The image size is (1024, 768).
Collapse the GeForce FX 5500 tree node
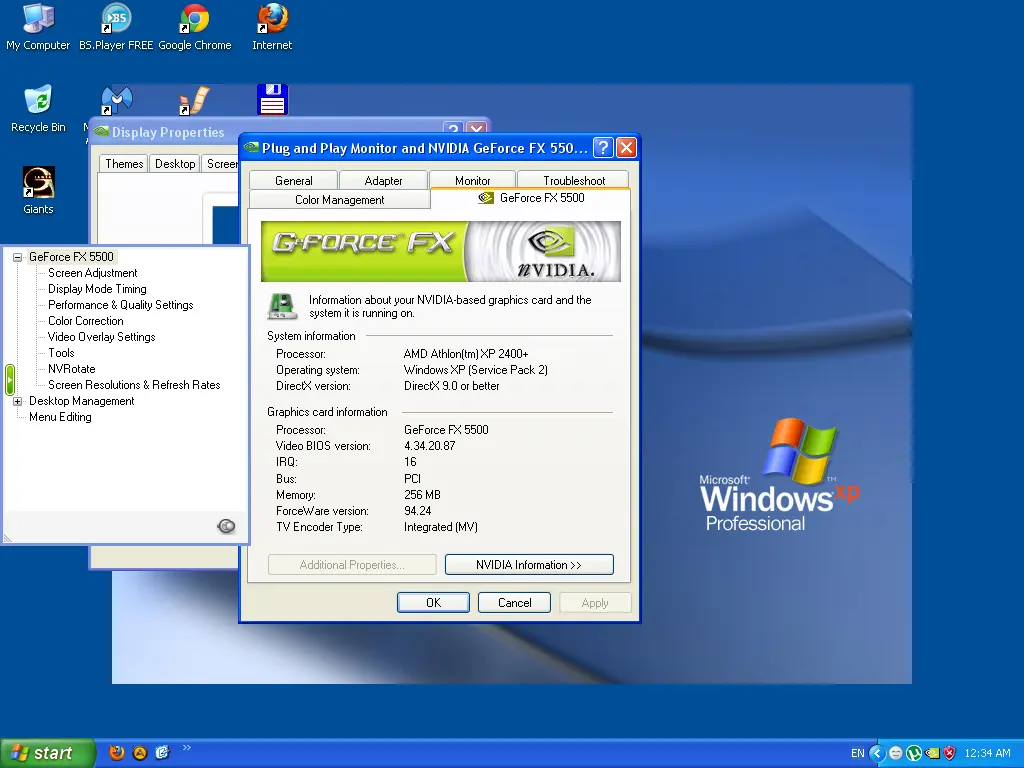pos(17,257)
